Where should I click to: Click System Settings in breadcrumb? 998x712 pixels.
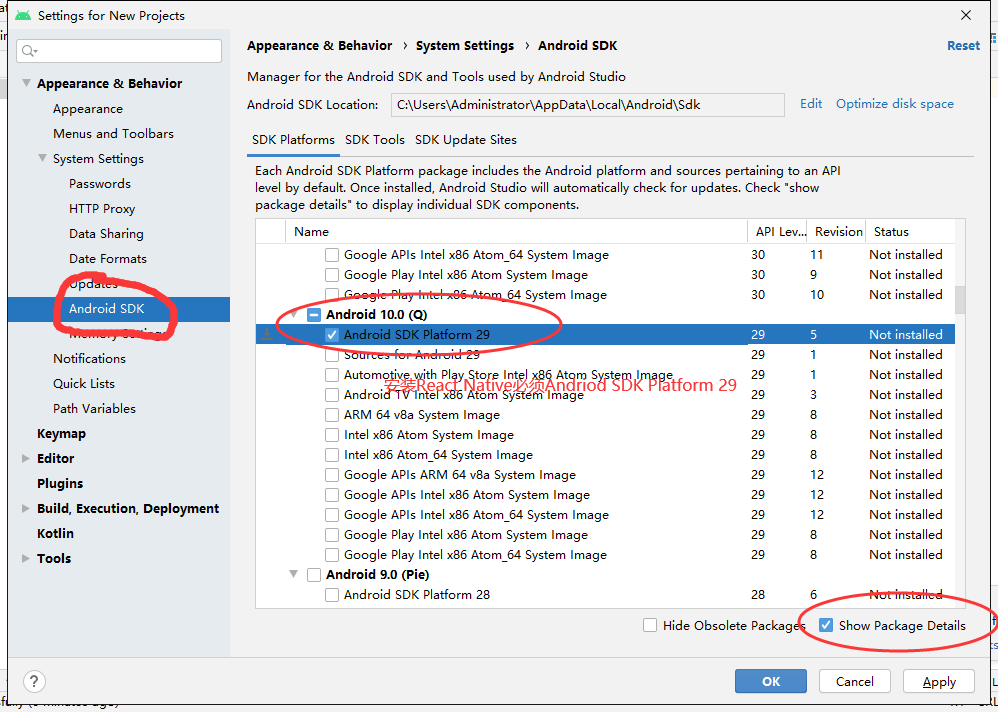coord(465,46)
